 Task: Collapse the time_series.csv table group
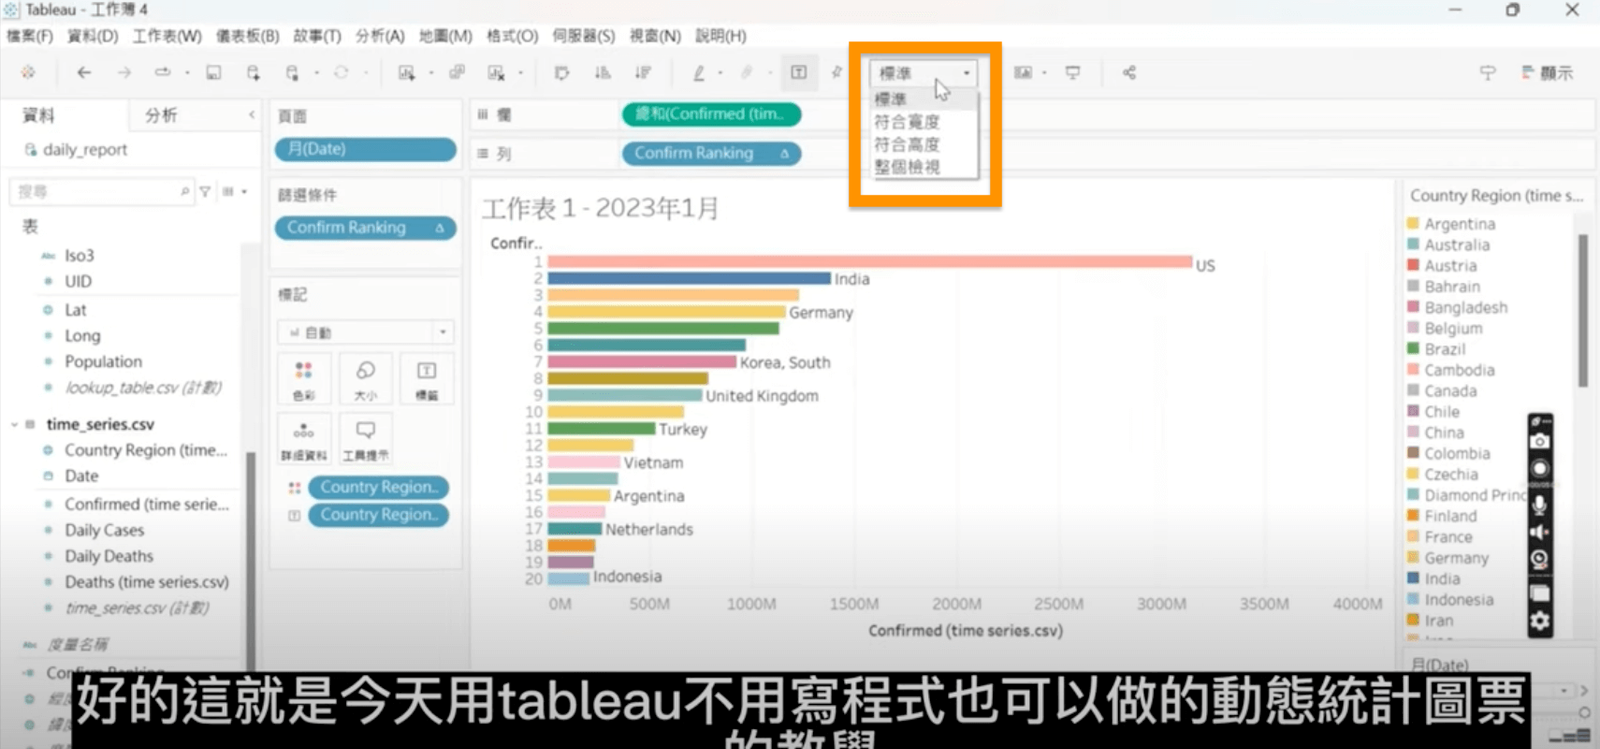pos(15,425)
